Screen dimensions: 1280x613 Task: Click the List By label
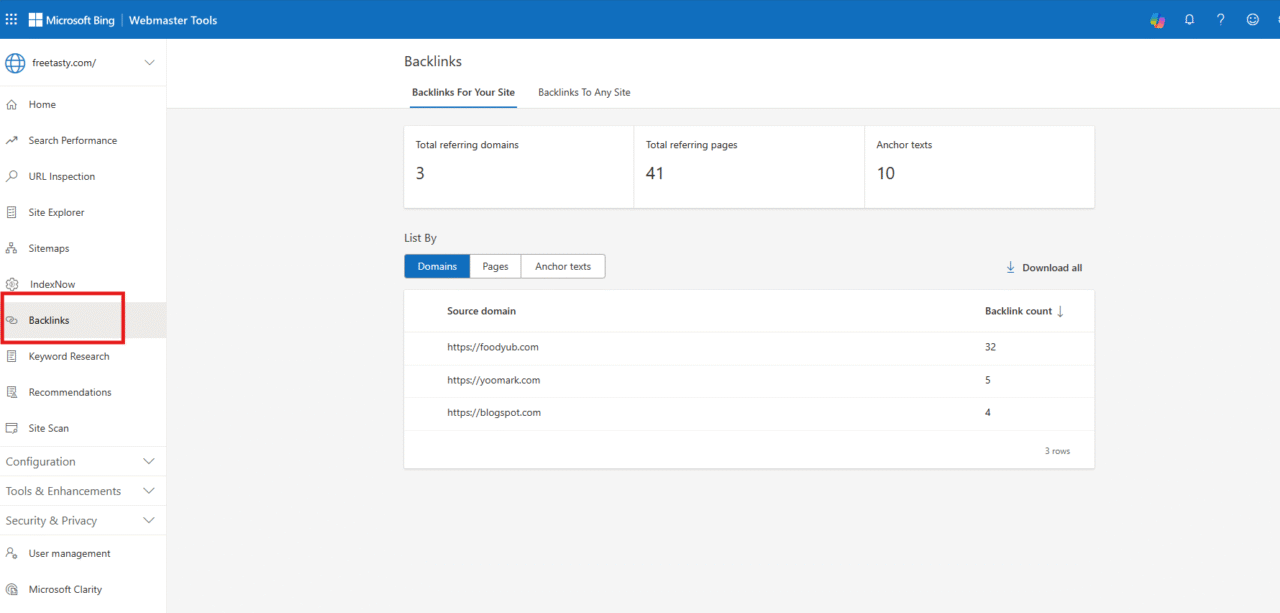pyautogui.click(x=420, y=238)
